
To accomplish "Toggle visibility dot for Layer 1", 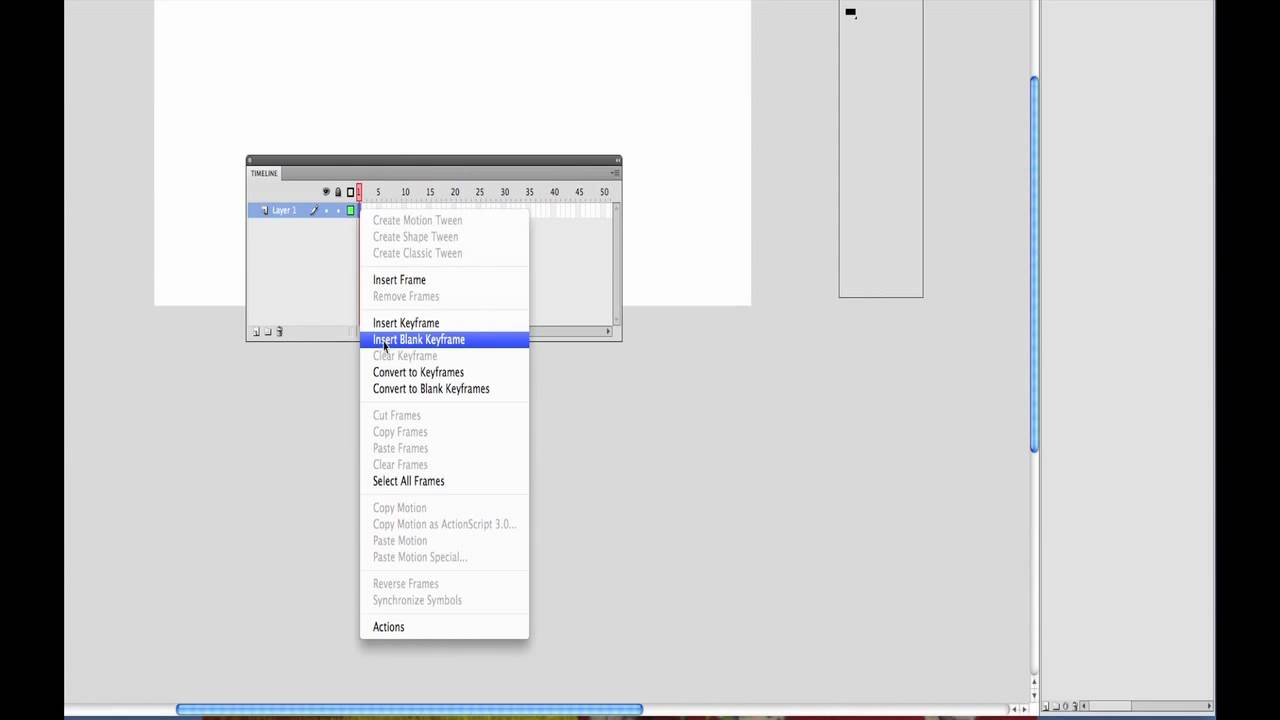I will point(326,211).
